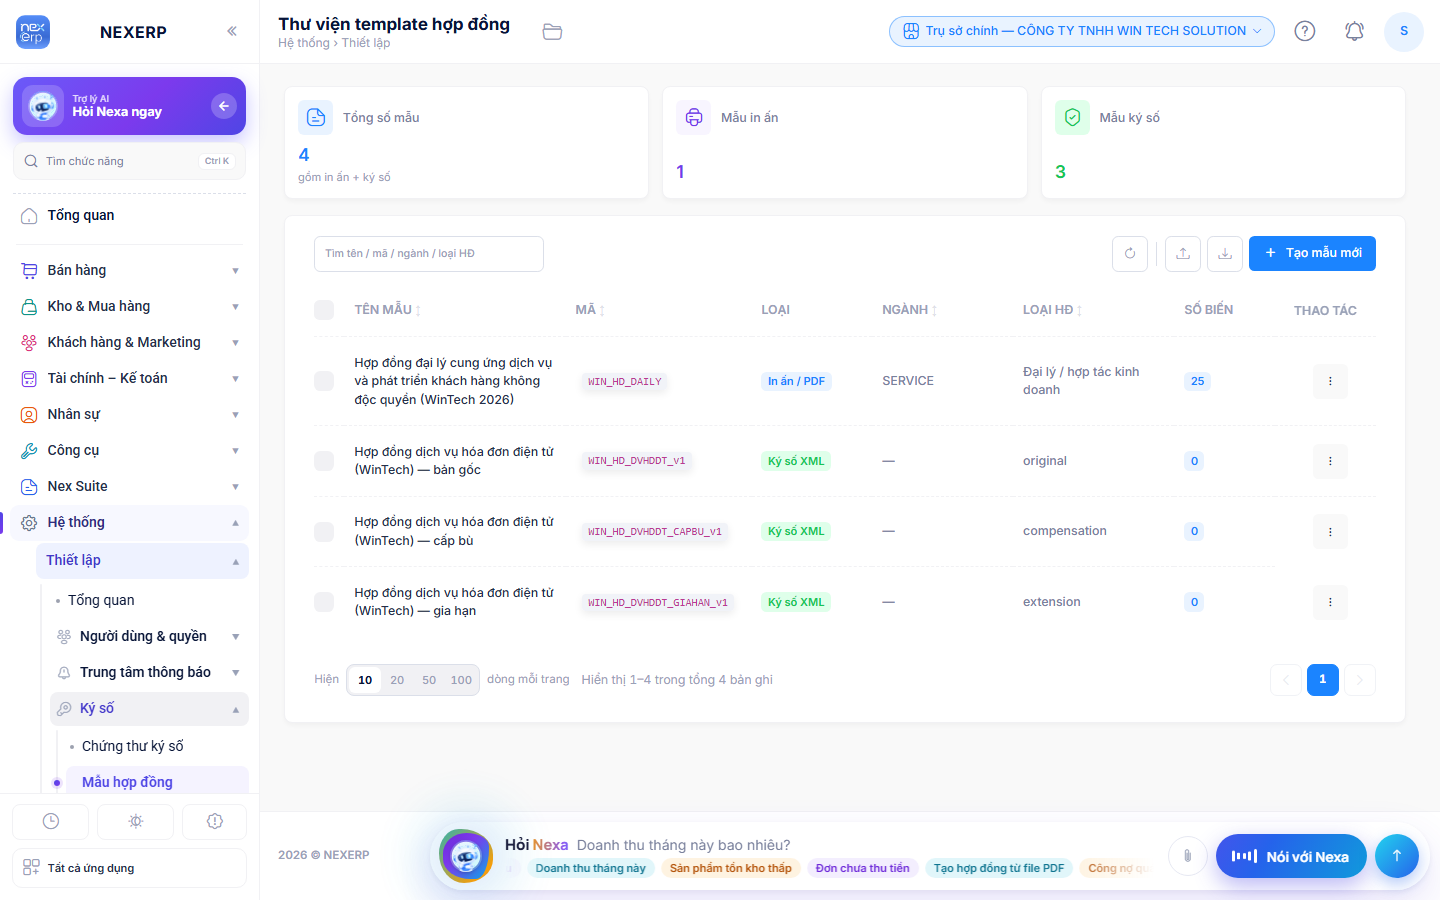This screenshot has width=1440, height=900.
Task: Expand the Tài chính – Kế toán menu
Action: click(130, 378)
